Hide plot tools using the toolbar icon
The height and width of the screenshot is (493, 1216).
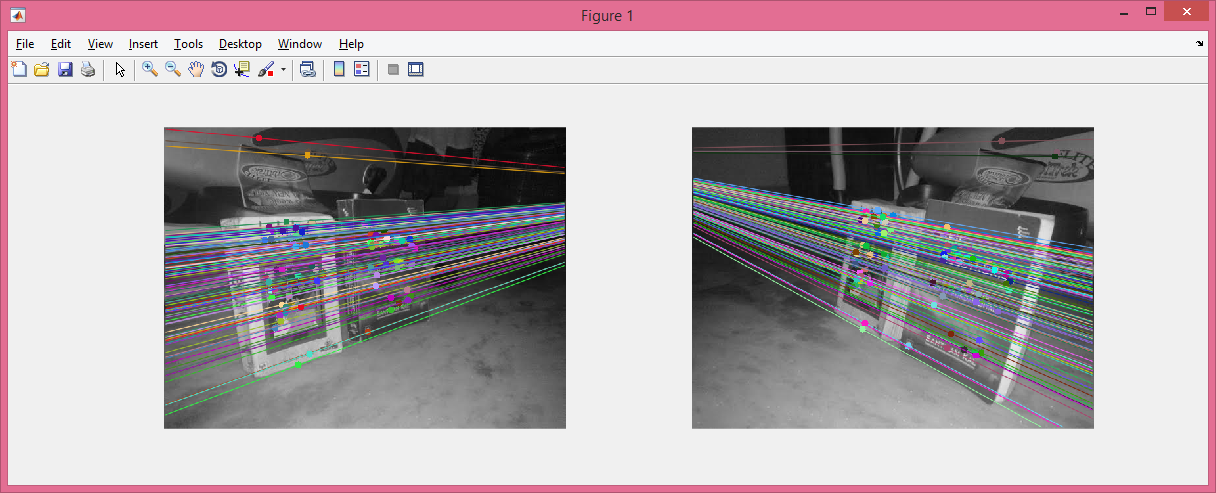point(393,70)
